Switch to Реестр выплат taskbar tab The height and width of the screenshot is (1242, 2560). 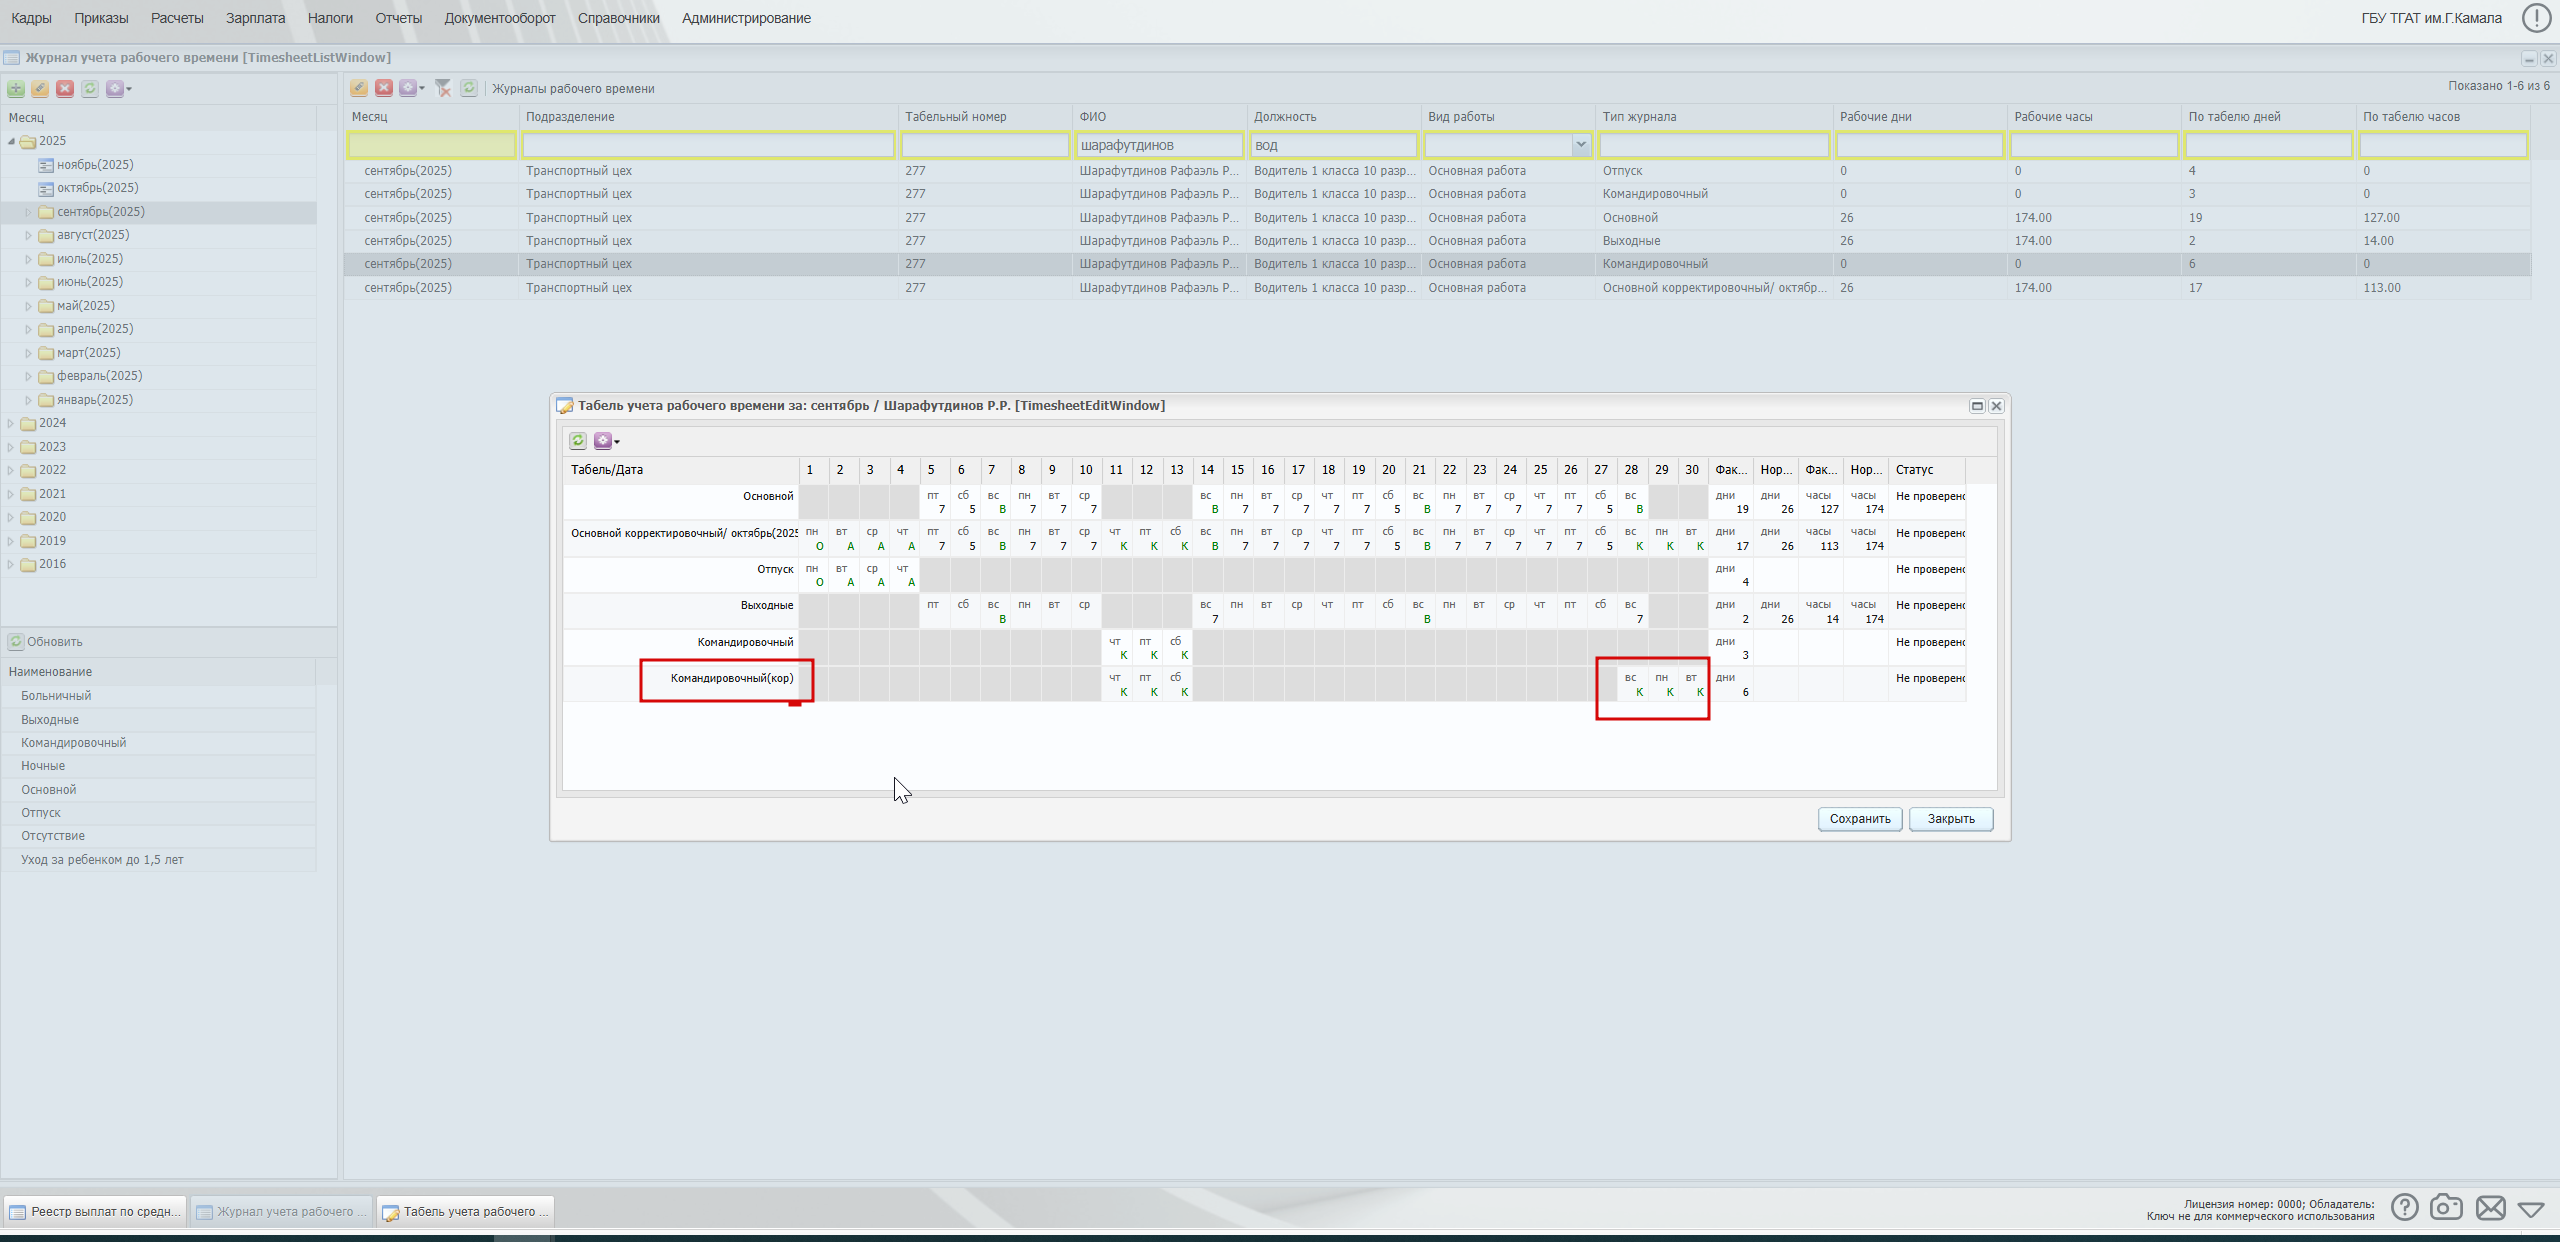coord(95,1211)
